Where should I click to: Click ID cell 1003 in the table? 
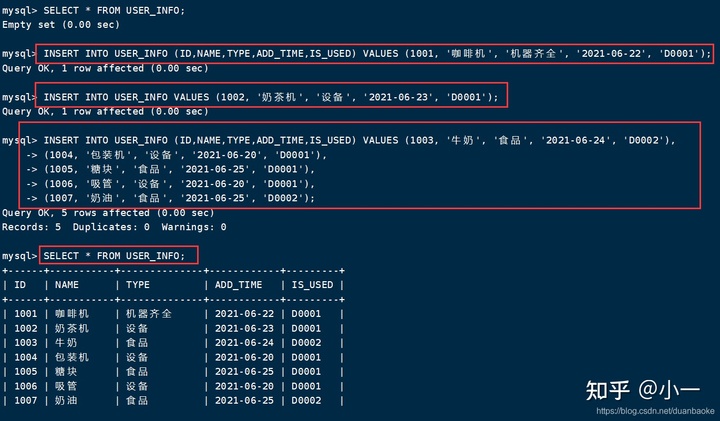26,343
